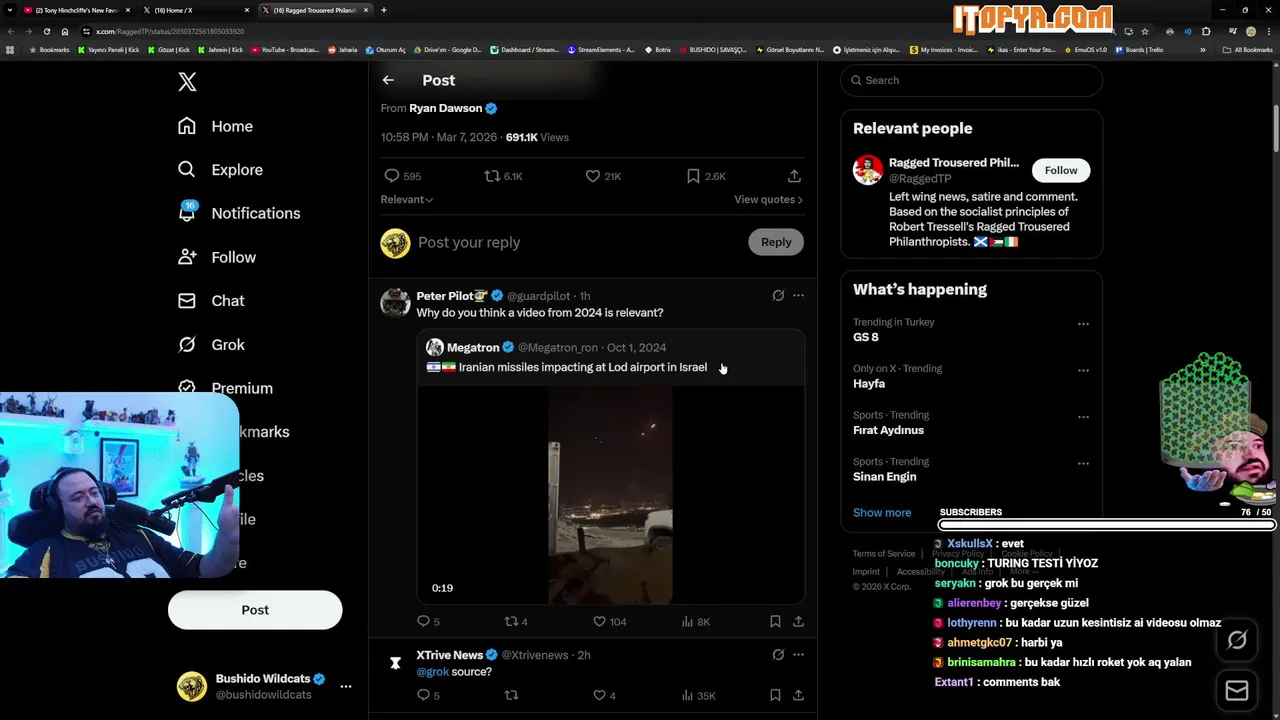Viewport: 1280px width, 720px height.
Task: Open more options for Sinan Engin trend
Action: pyautogui.click(x=1083, y=464)
